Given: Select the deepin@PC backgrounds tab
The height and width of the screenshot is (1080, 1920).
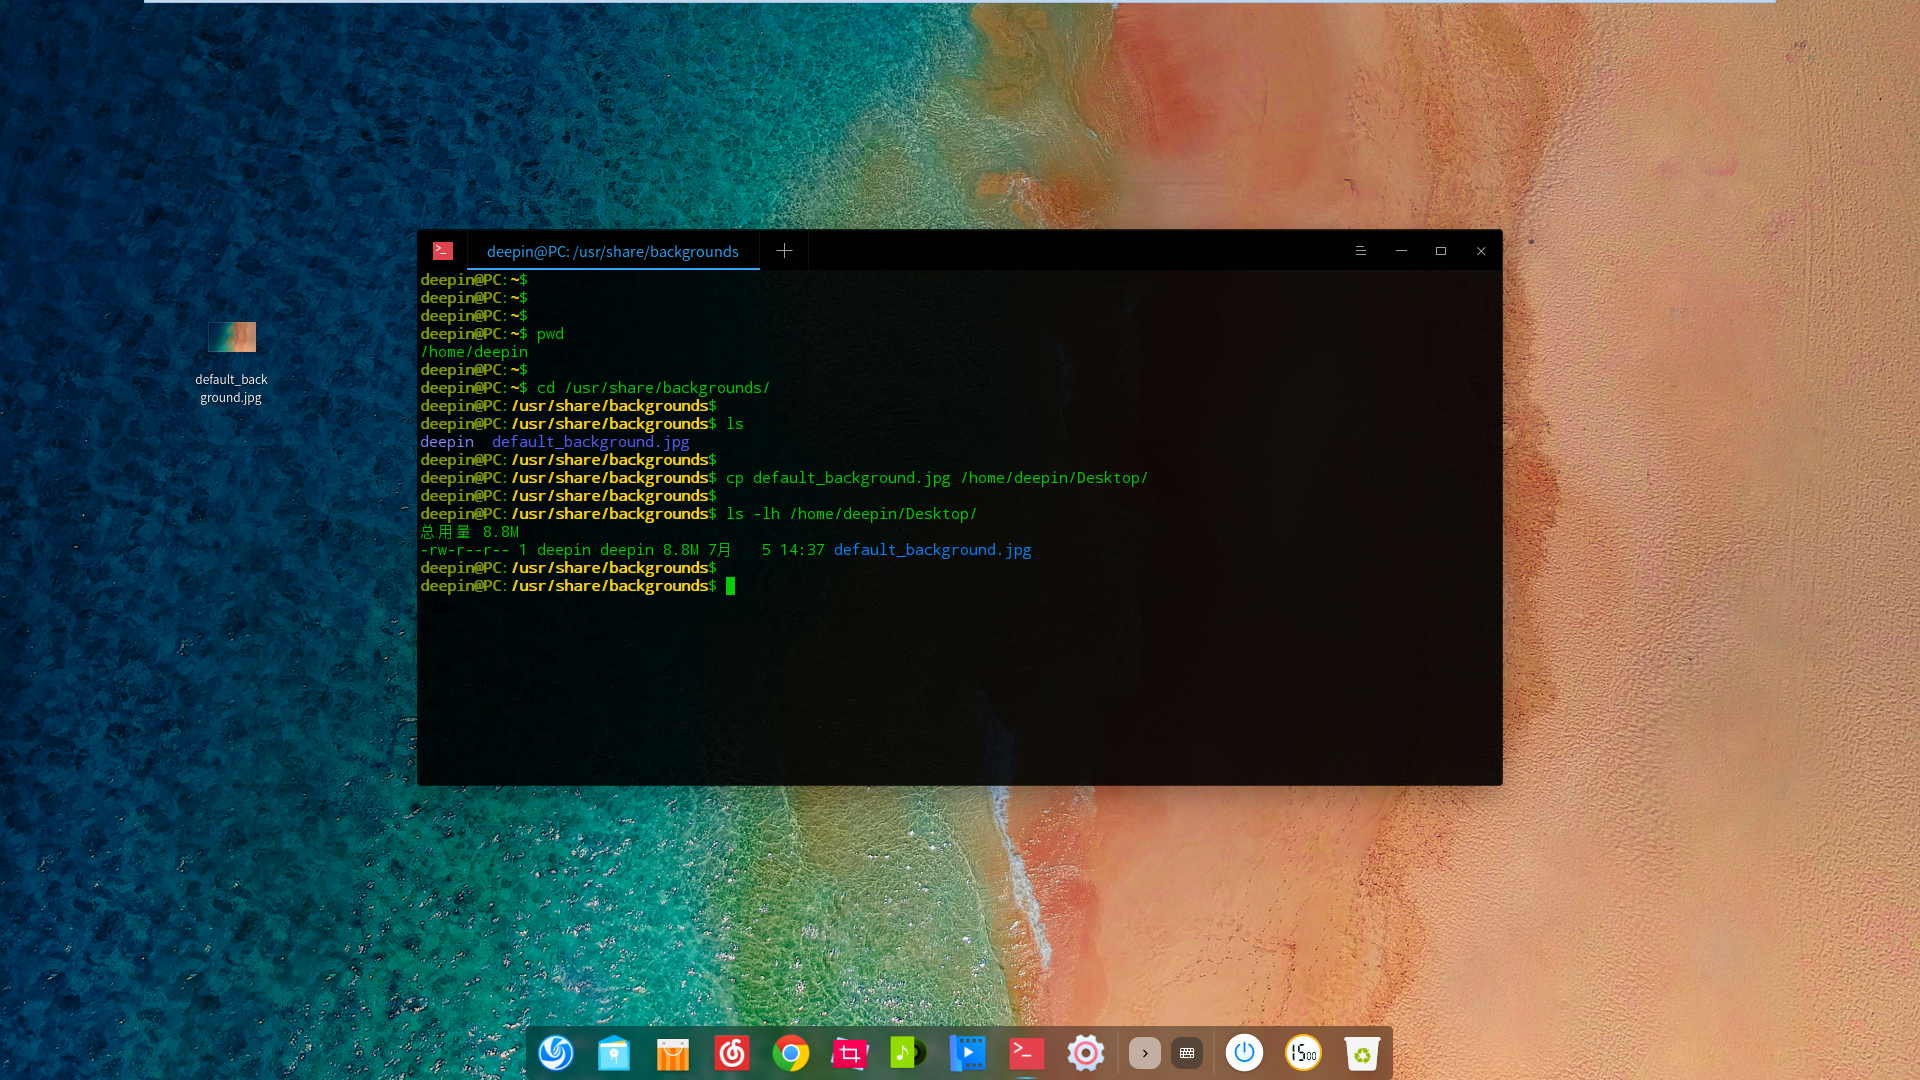Looking at the screenshot, I should point(612,252).
